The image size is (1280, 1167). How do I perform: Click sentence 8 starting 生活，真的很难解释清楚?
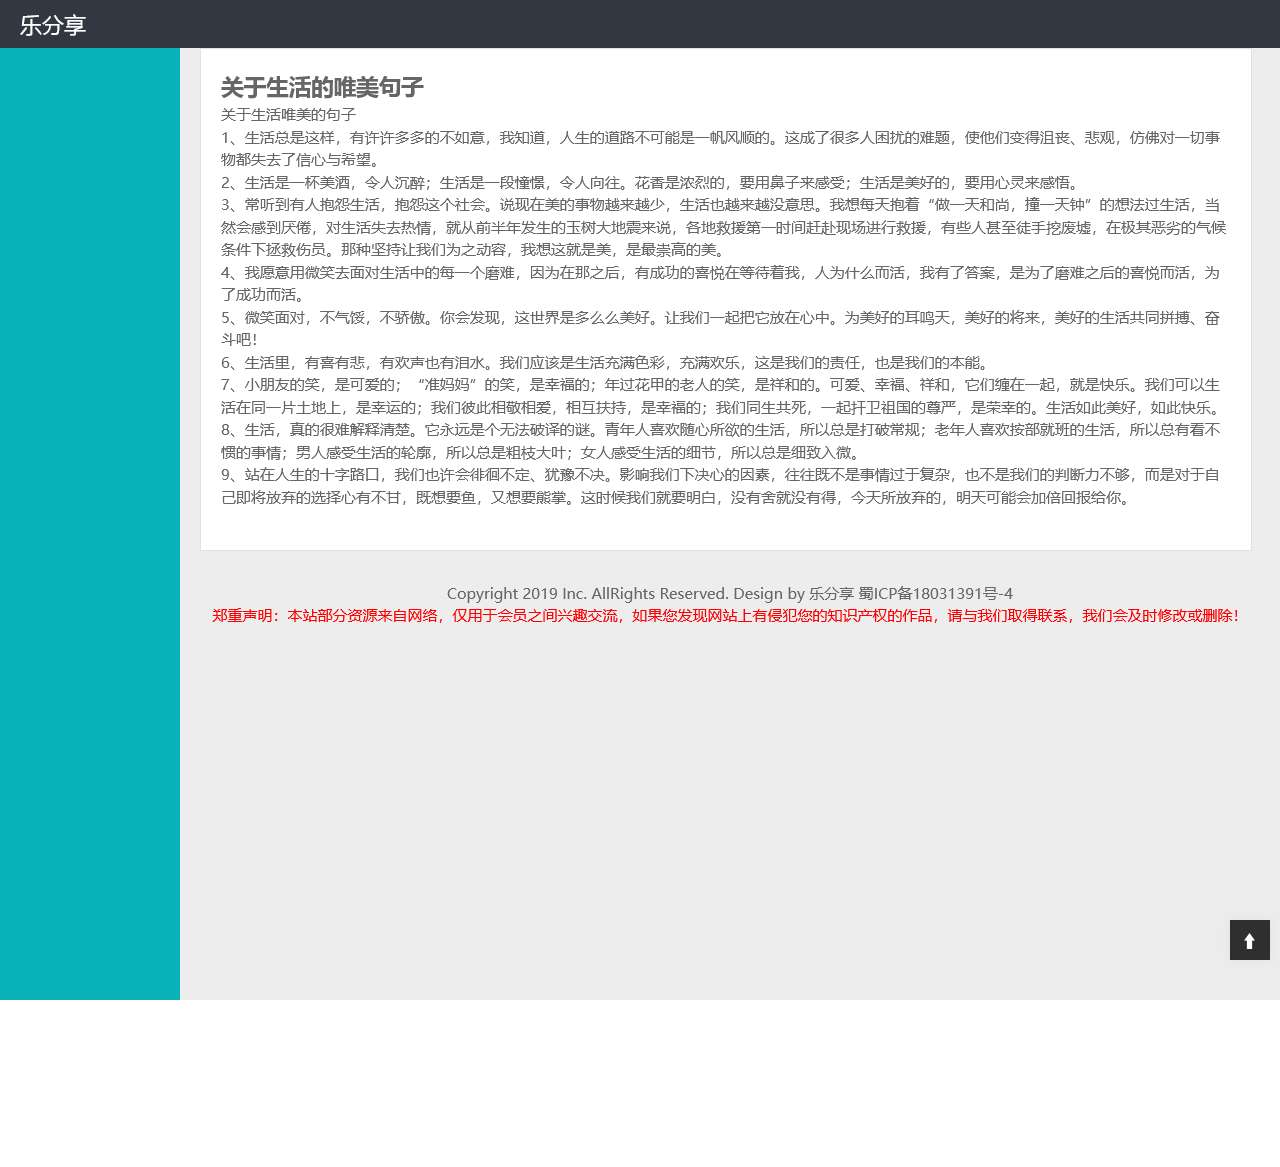tap(720, 441)
